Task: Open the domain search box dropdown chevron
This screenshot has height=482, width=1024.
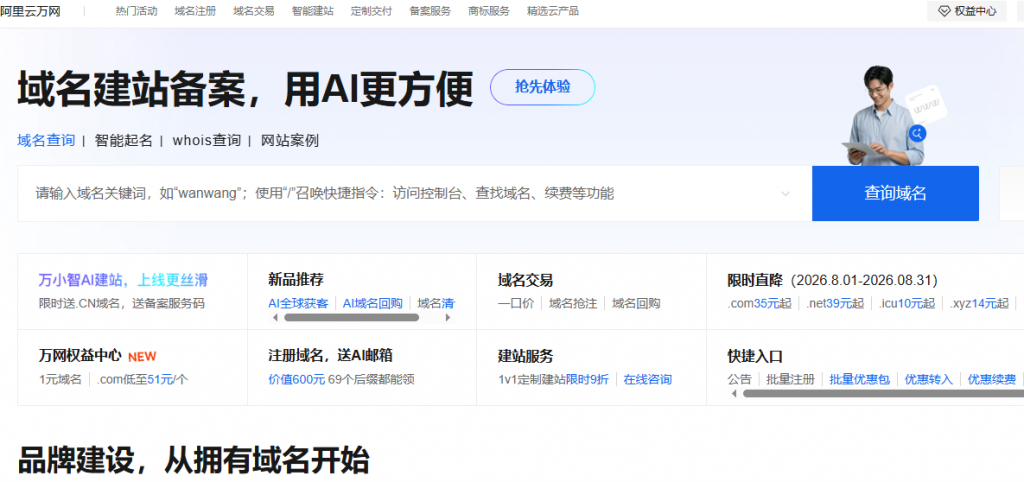Action: 786,194
